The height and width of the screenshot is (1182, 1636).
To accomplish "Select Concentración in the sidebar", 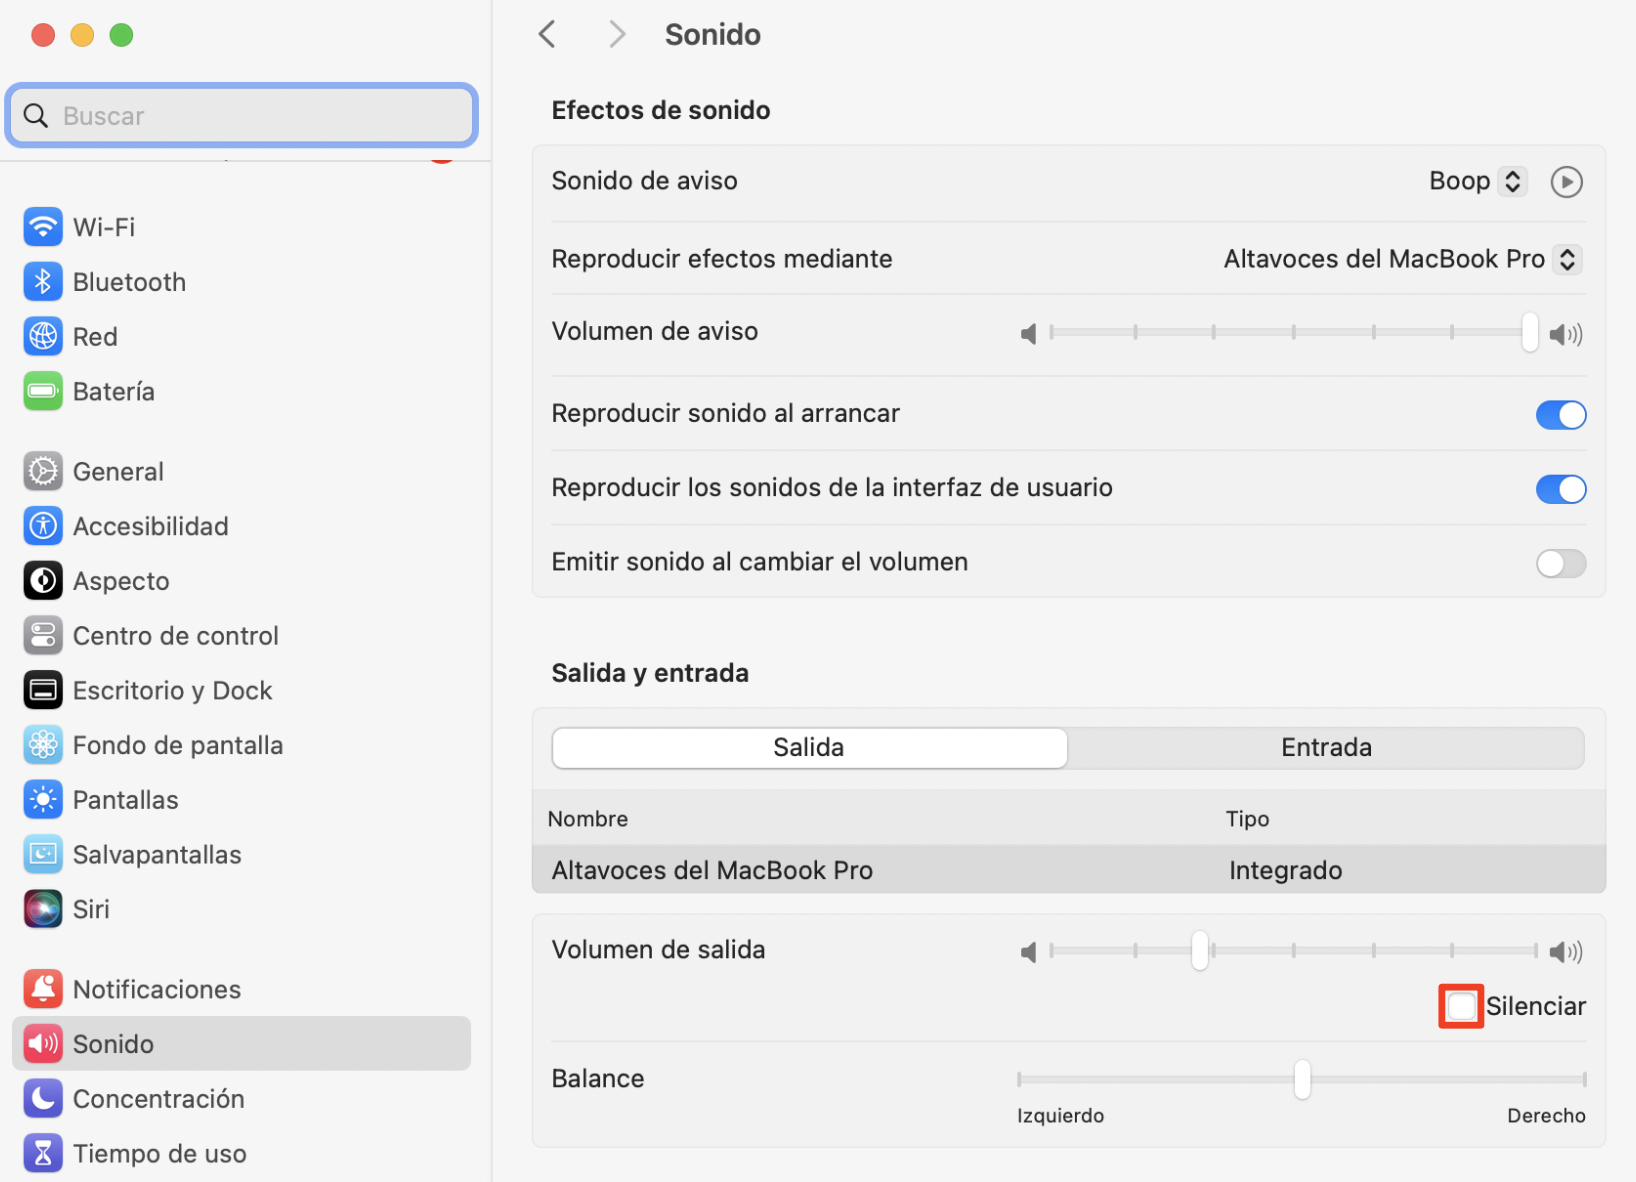I will tap(241, 1098).
